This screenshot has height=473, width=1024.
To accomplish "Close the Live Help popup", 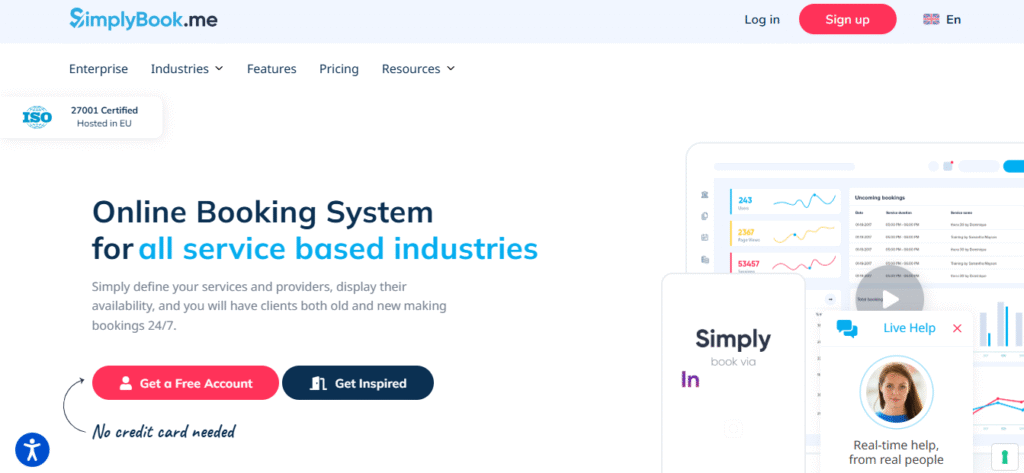I will pos(957,328).
